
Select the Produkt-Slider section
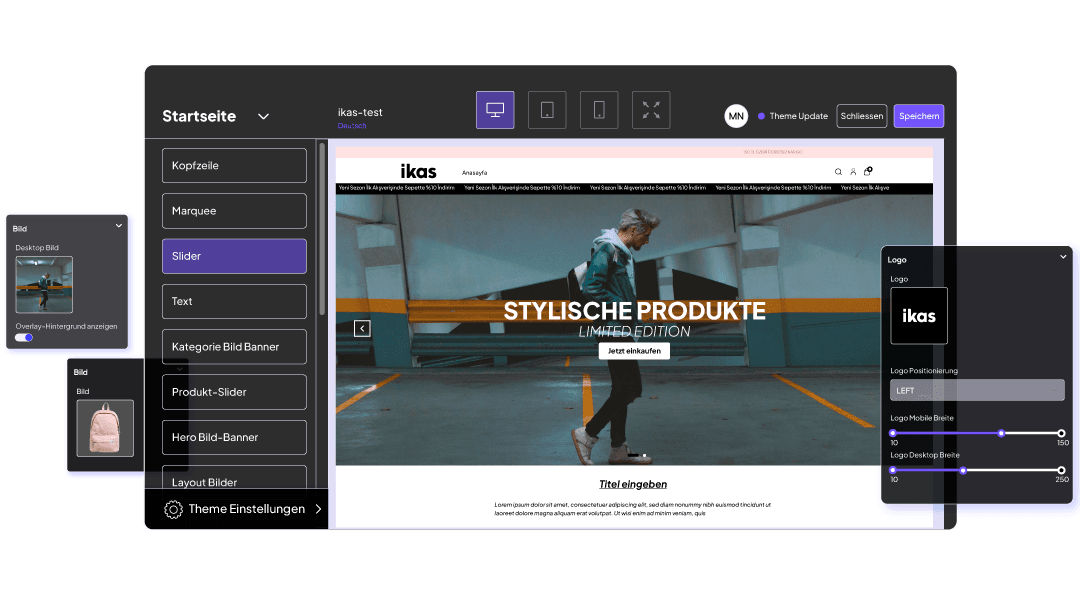tap(234, 392)
